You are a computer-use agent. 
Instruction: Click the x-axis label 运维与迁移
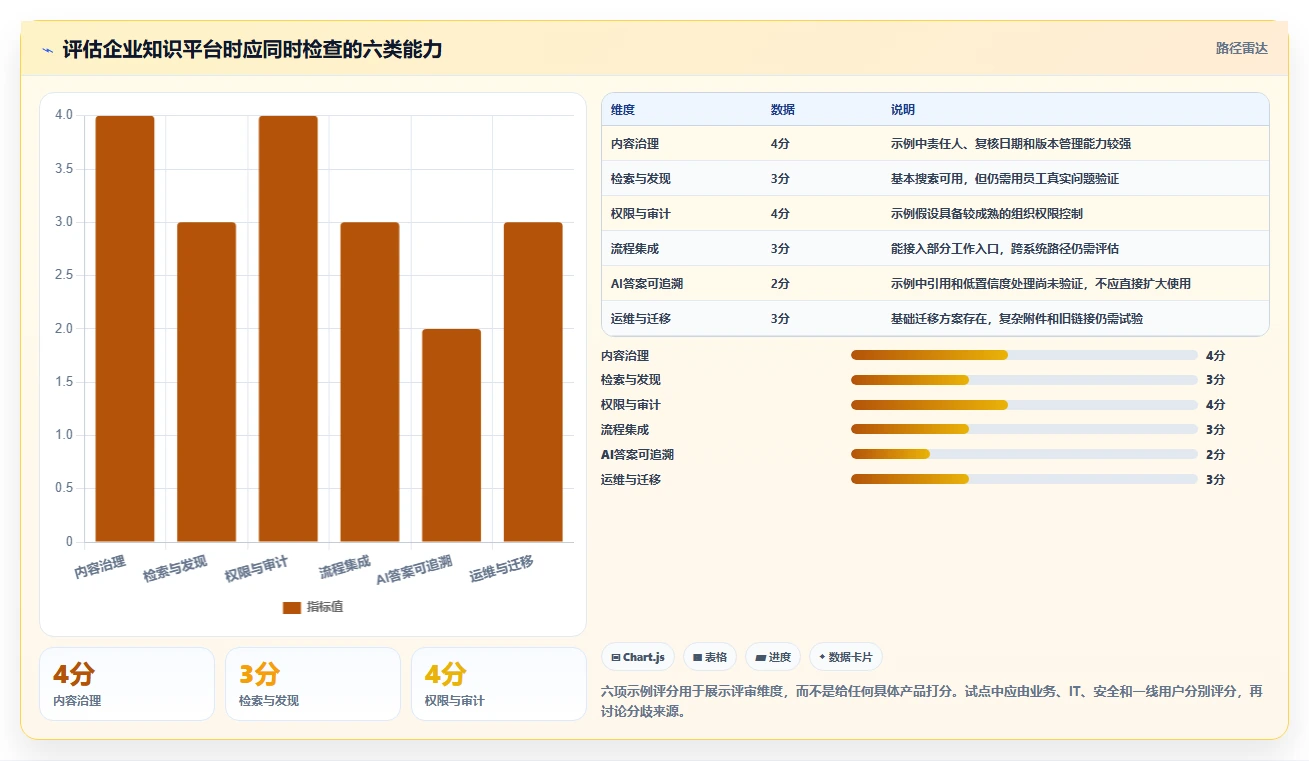click(x=502, y=569)
